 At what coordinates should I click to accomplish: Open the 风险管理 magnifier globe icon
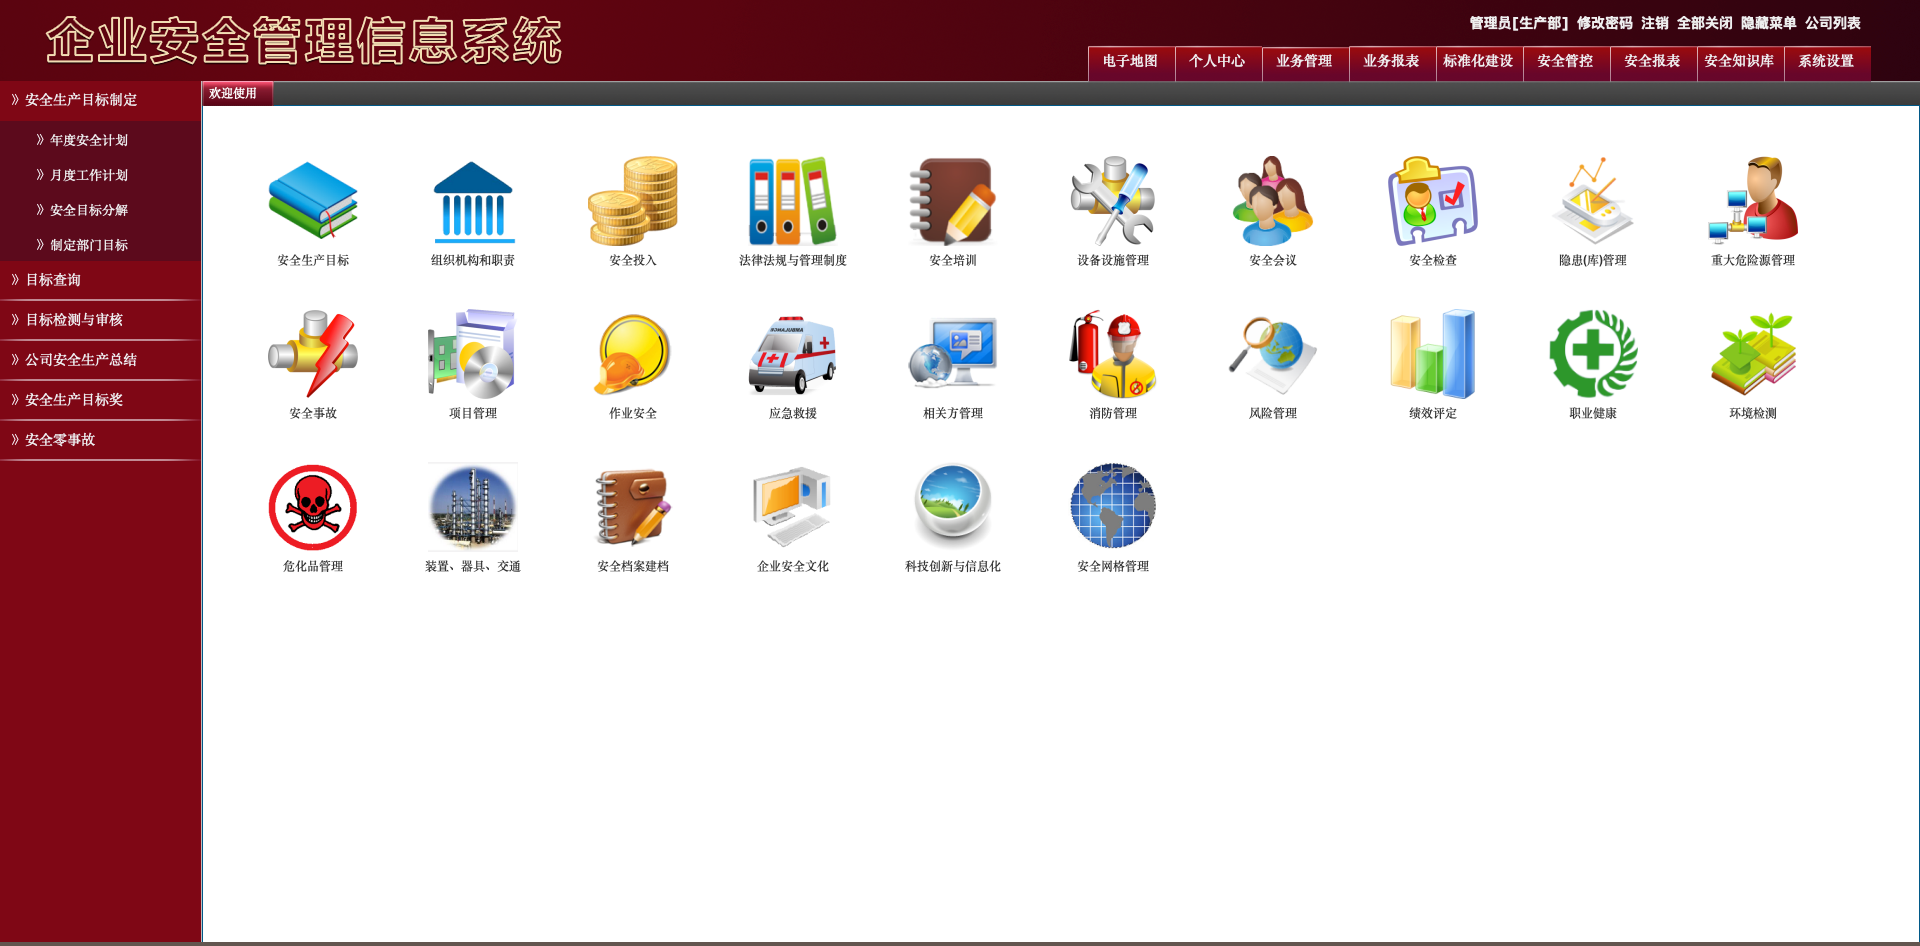click(1272, 355)
